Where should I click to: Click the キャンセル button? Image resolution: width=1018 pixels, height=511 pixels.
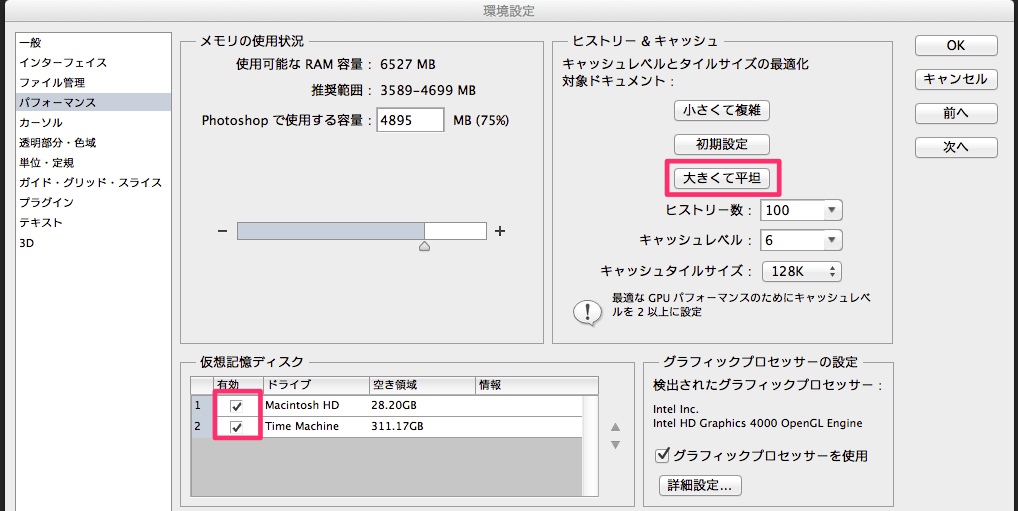click(955, 79)
